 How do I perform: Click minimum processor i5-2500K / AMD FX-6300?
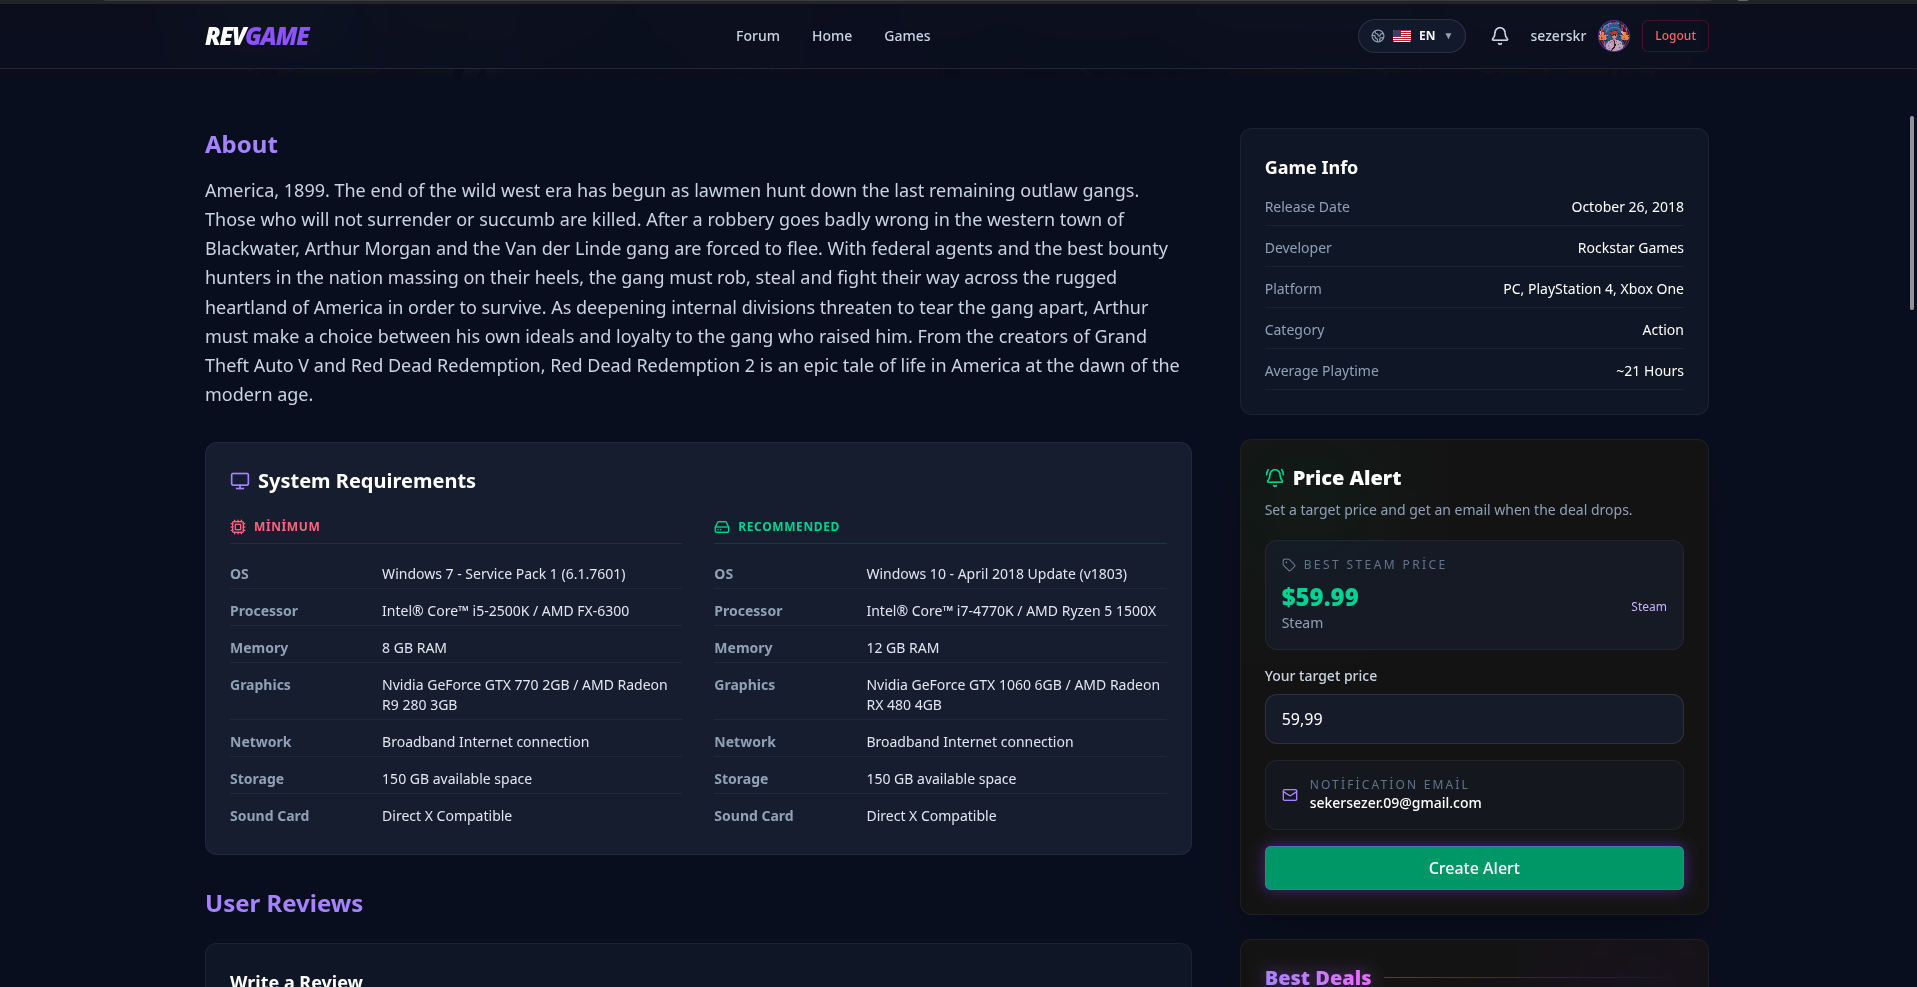point(505,611)
